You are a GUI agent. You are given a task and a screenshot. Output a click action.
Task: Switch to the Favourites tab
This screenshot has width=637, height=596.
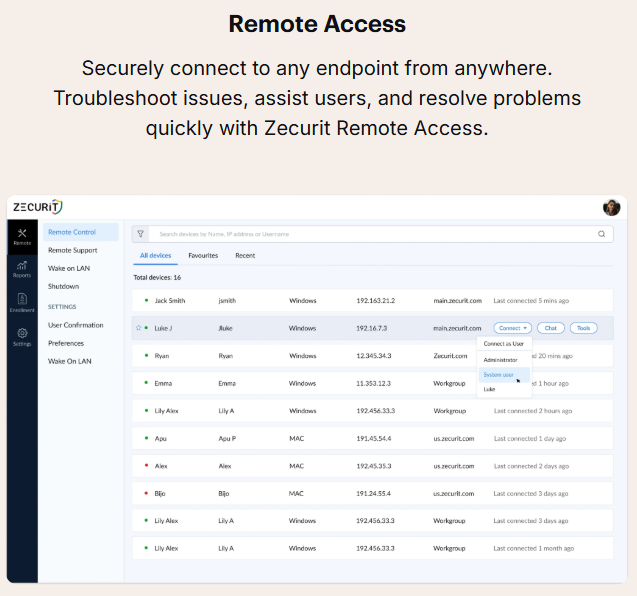tap(203, 256)
